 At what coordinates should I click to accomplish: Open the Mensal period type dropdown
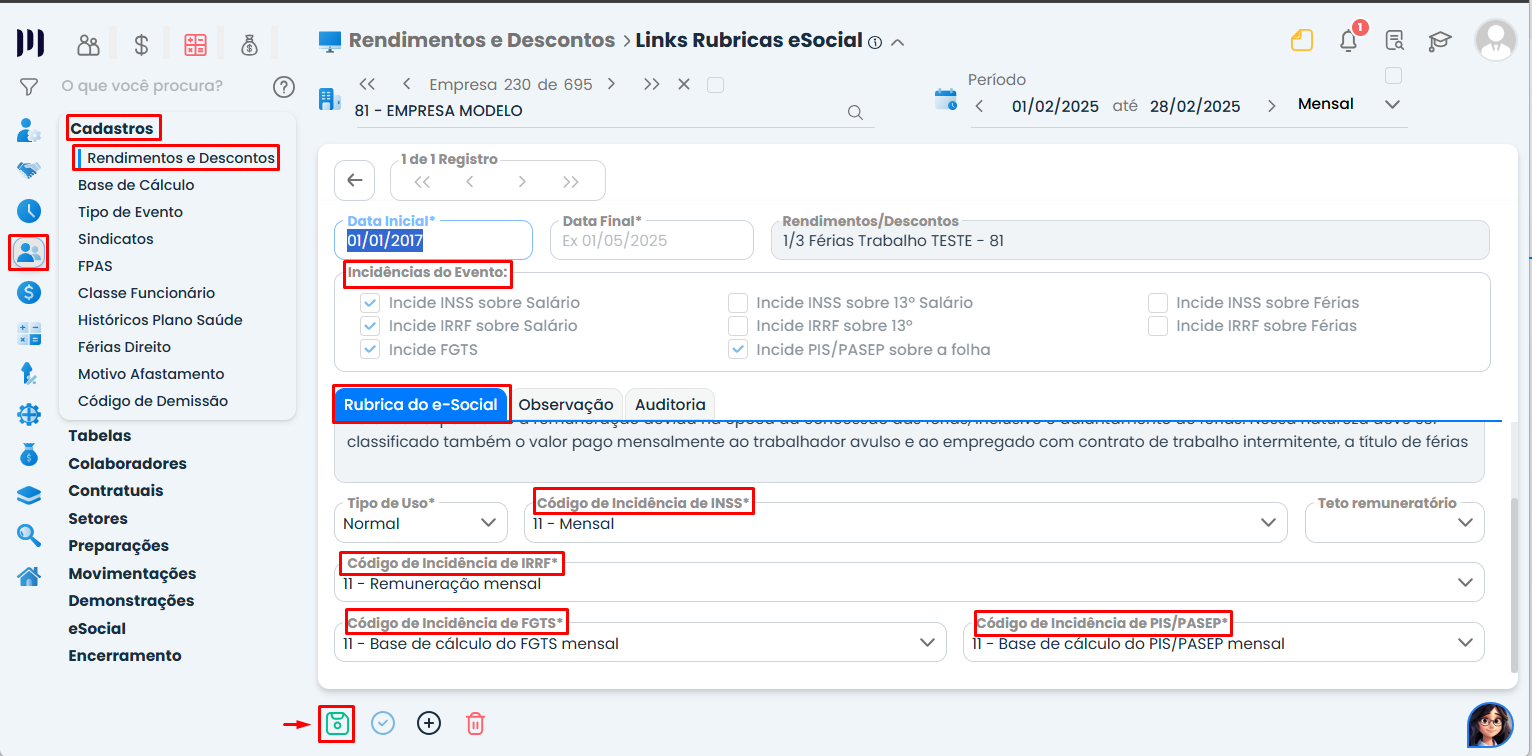pyautogui.click(x=1349, y=104)
